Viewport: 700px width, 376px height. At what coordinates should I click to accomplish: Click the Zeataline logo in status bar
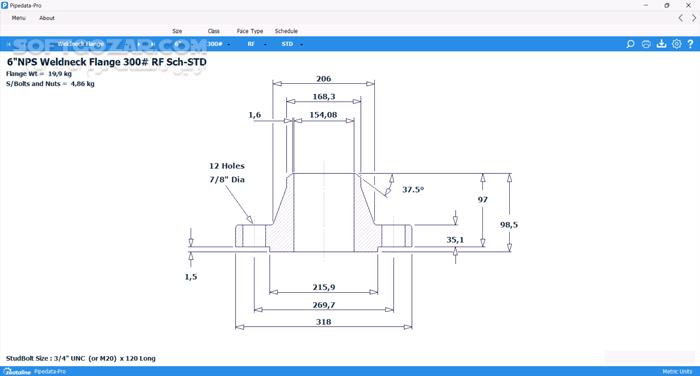click(x=17, y=372)
